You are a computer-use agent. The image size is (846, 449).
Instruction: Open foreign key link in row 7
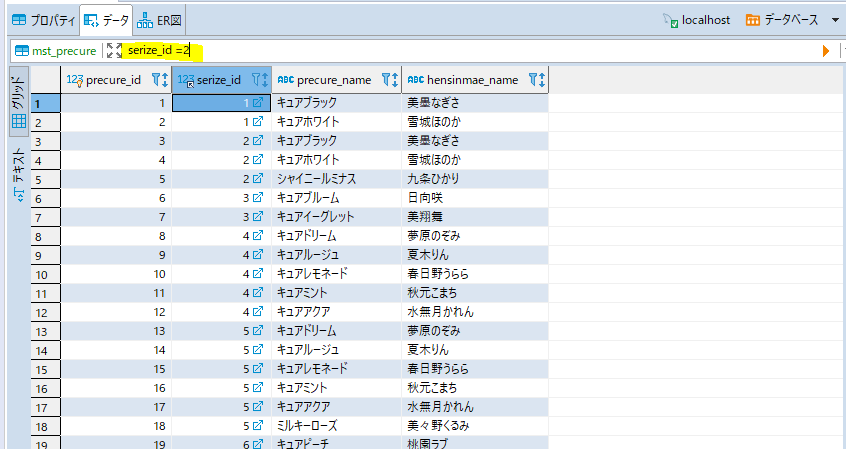pos(258,216)
